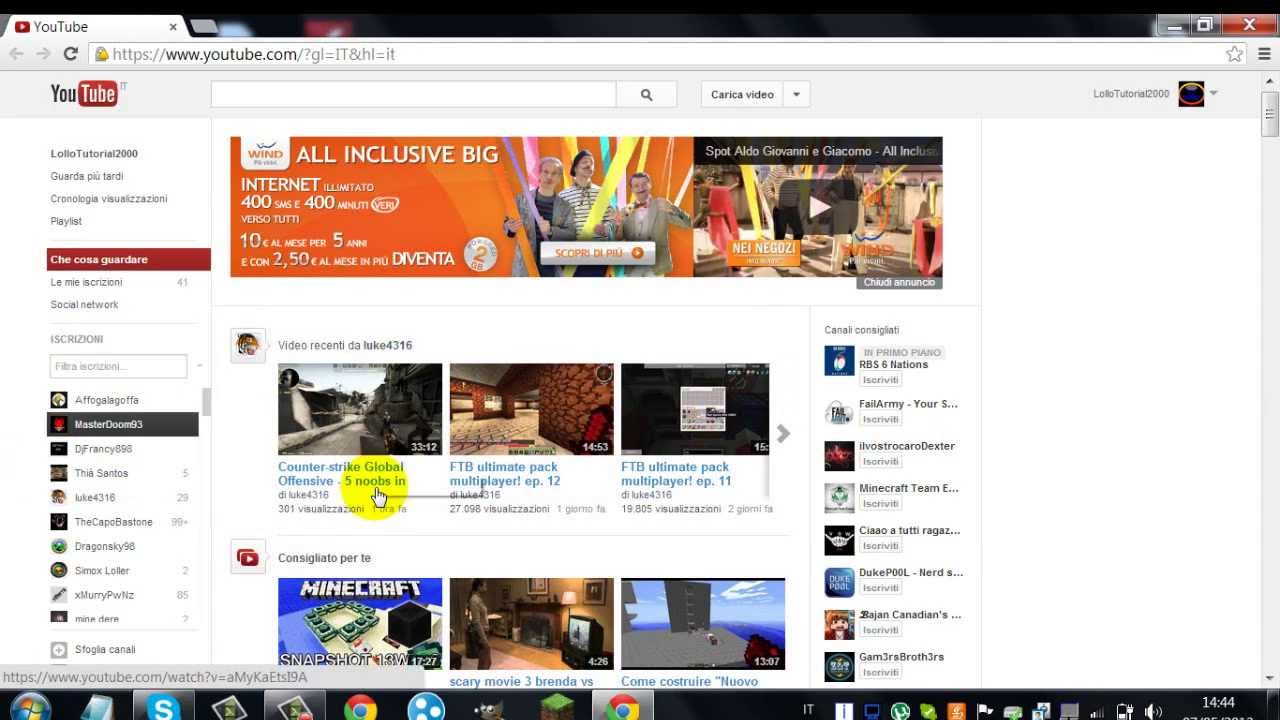The width and height of the screenshot is (1280, 720).
Task: Open the 13:07 Come costruire thumbnail
Action: tap(703, 623)
